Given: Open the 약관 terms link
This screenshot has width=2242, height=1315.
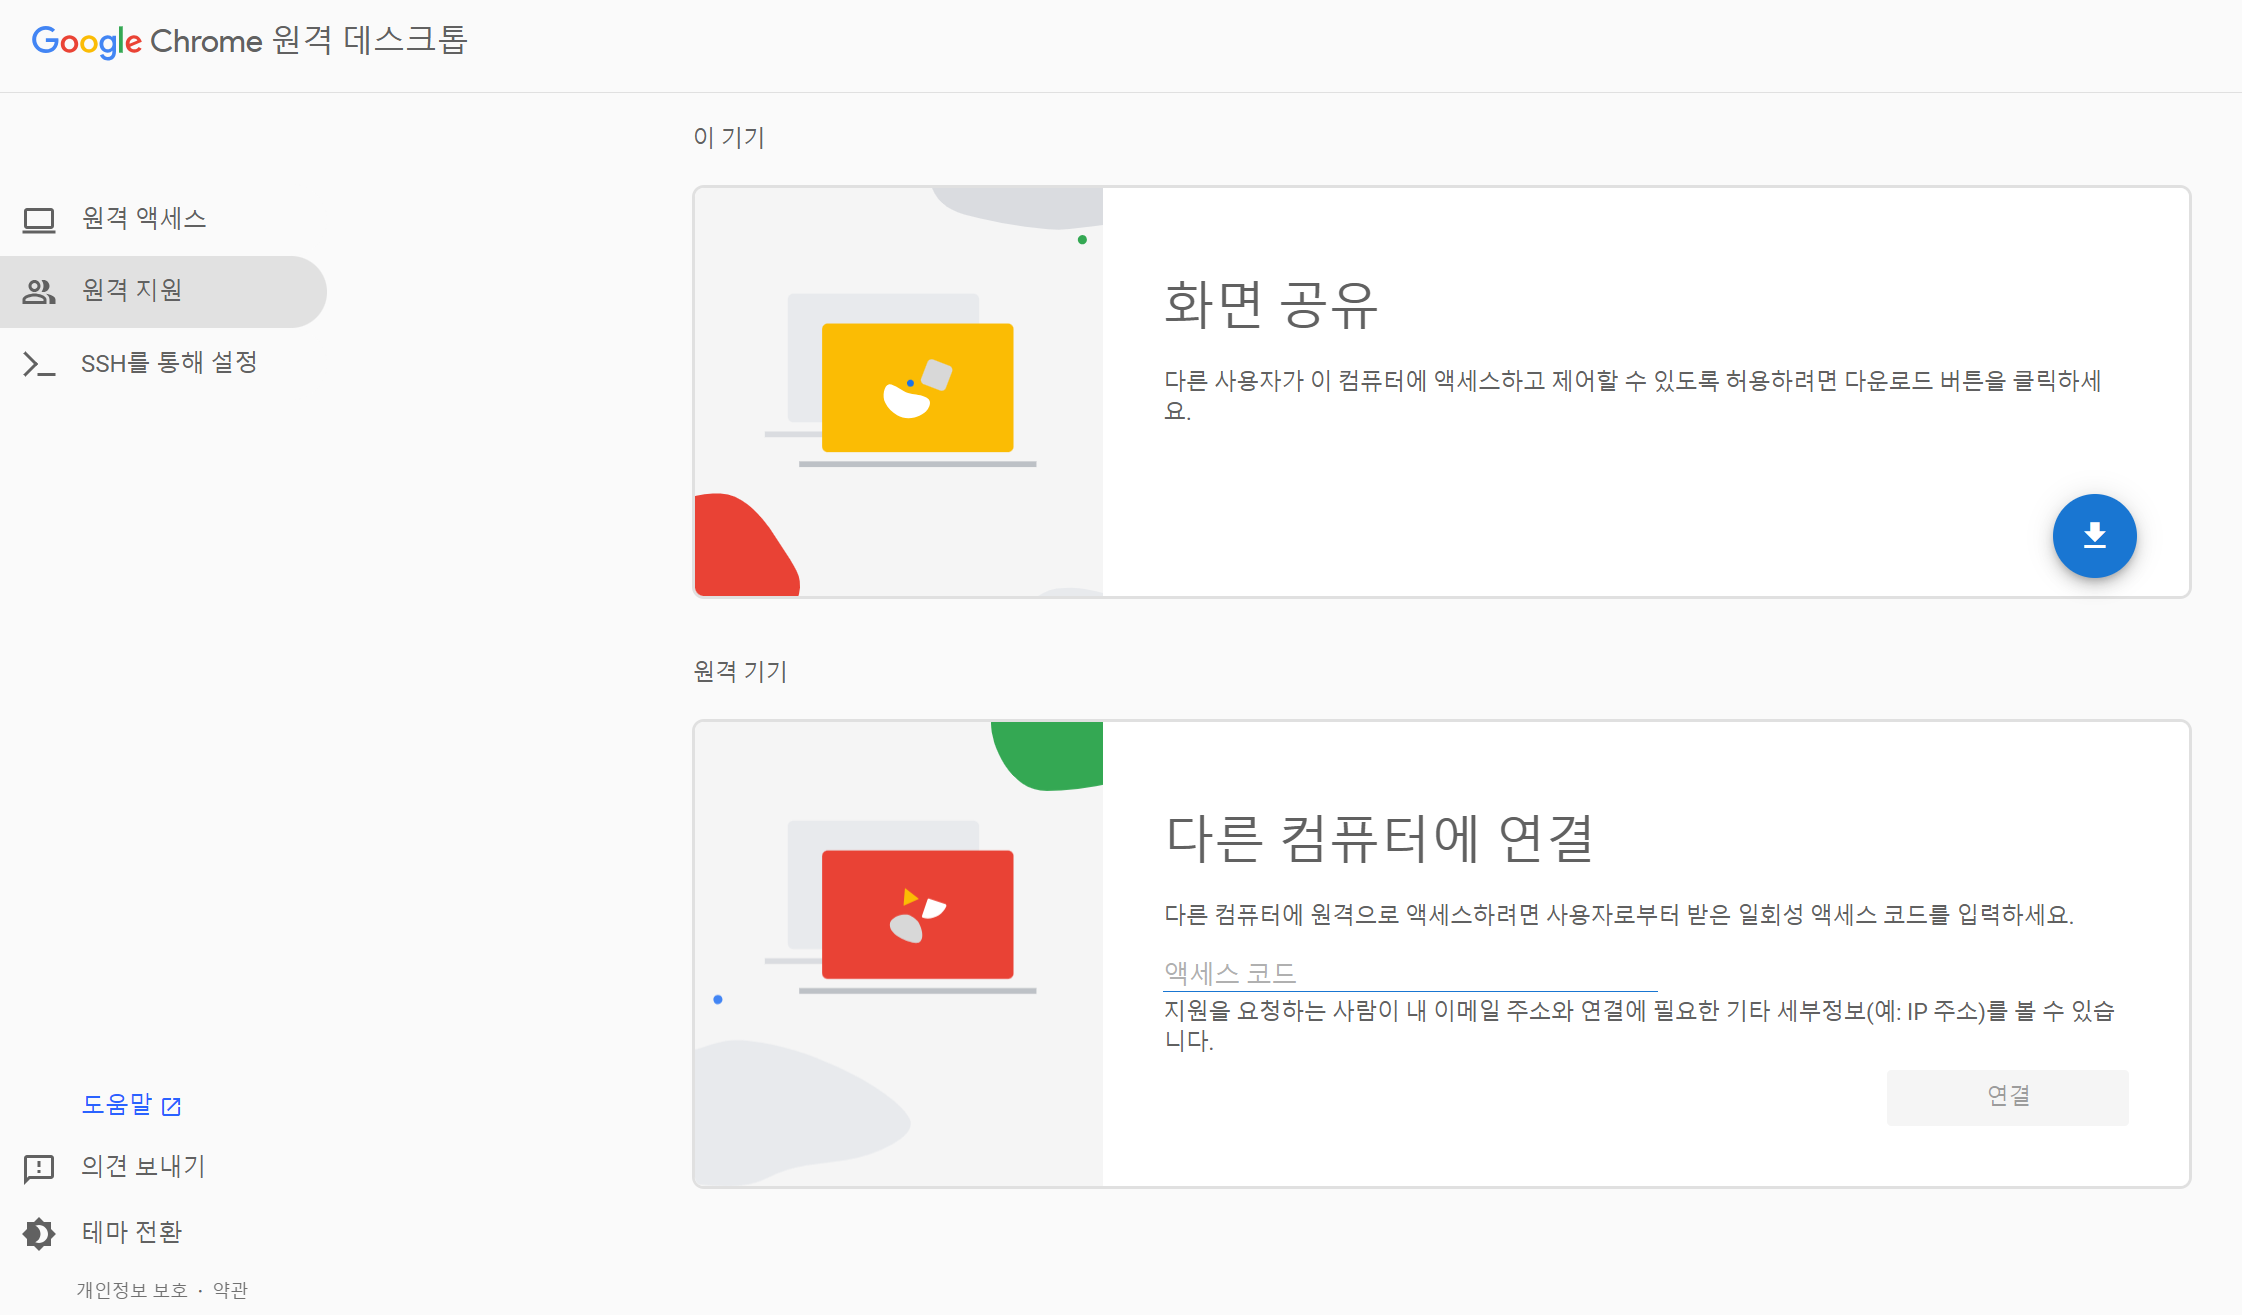Looking at the screenshot, I should 230,1290.
